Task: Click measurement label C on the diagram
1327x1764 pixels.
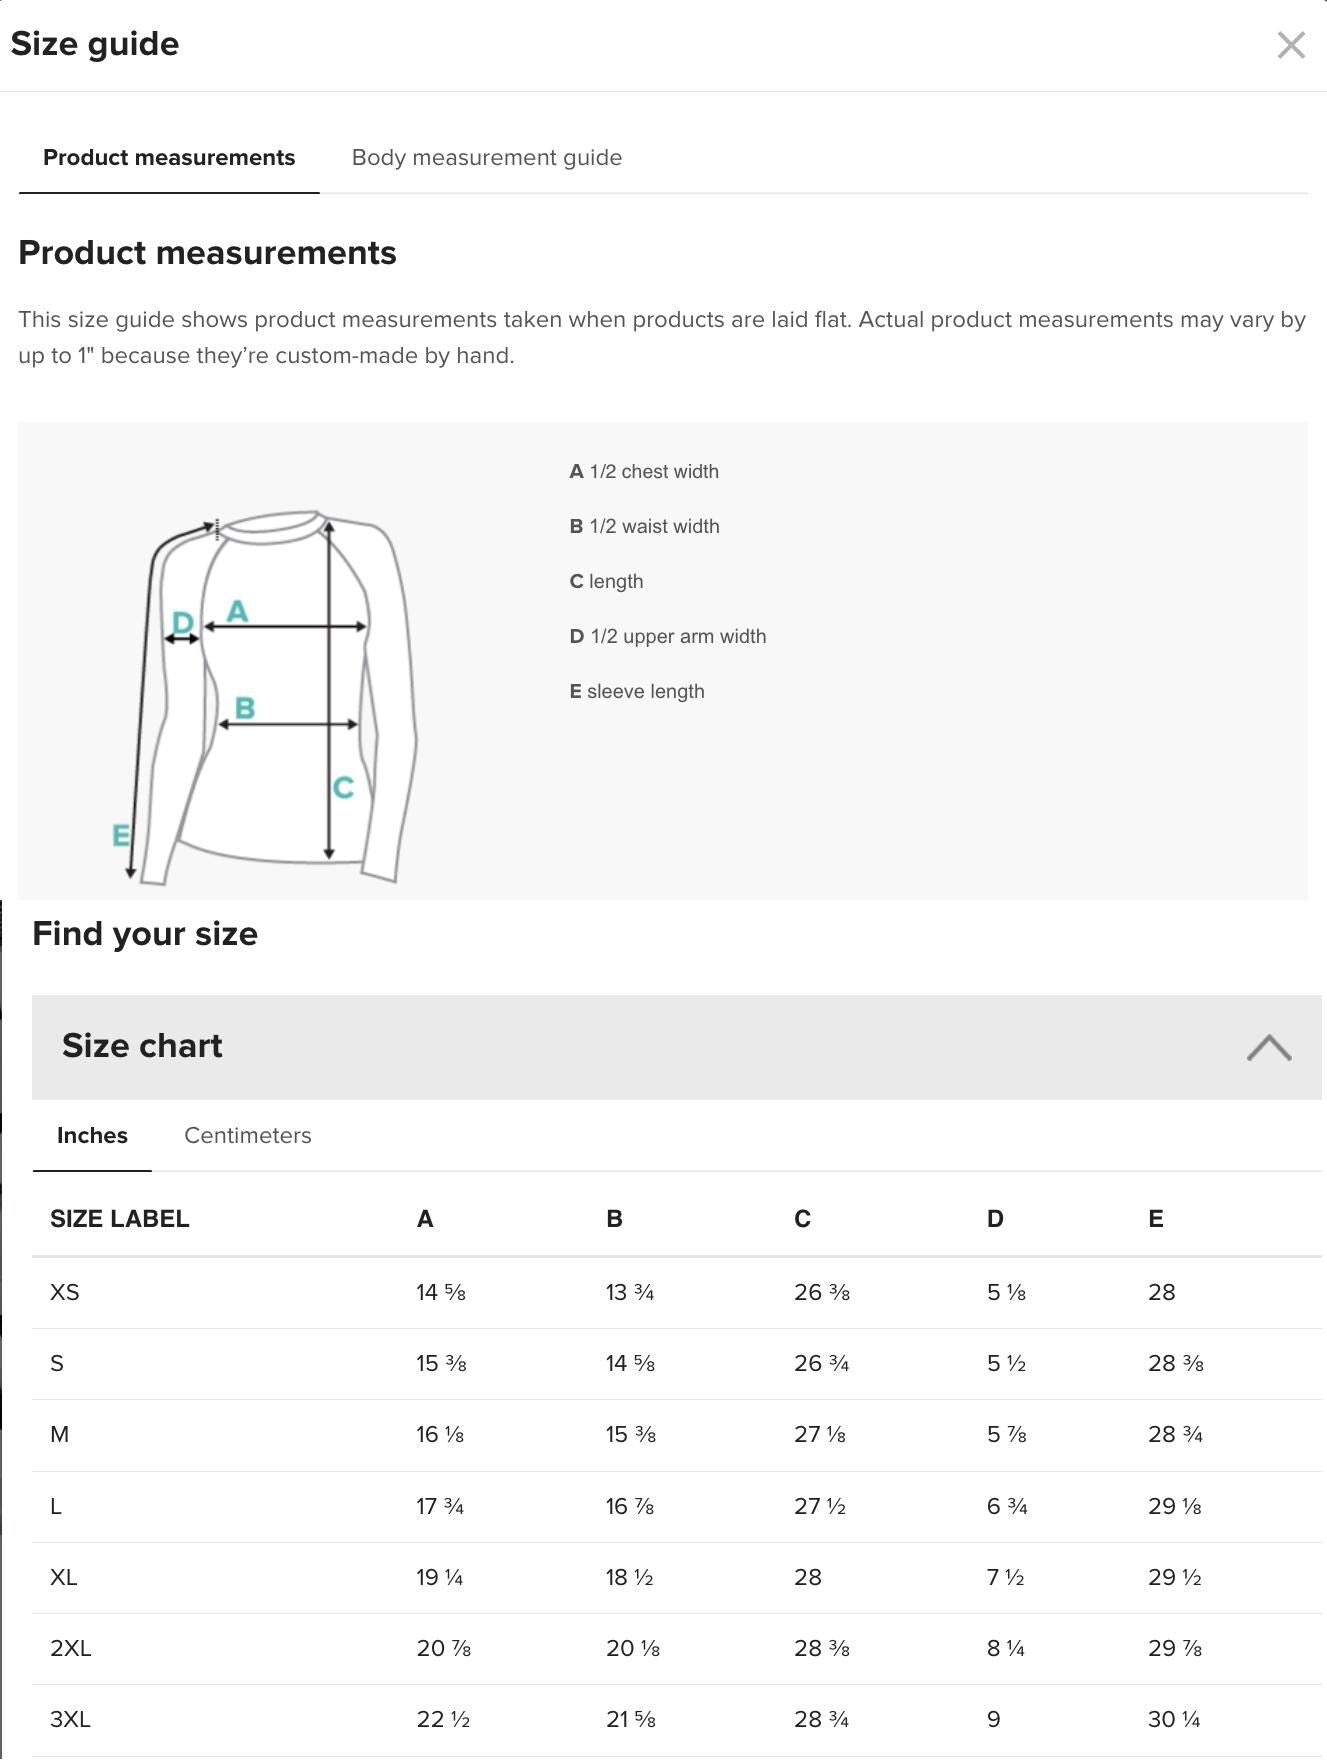Action: (x=342, y=788)
